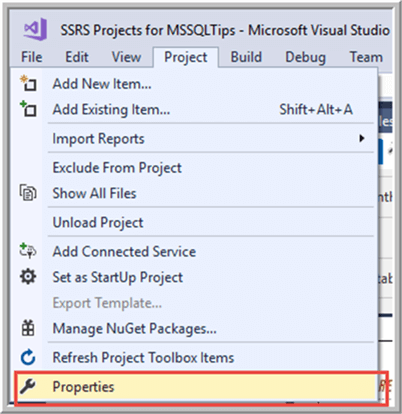Click the Shift+Alt+A shortcut text
Image resolution: width=402 pixels, height=414 pixels.
click(316, 109)
